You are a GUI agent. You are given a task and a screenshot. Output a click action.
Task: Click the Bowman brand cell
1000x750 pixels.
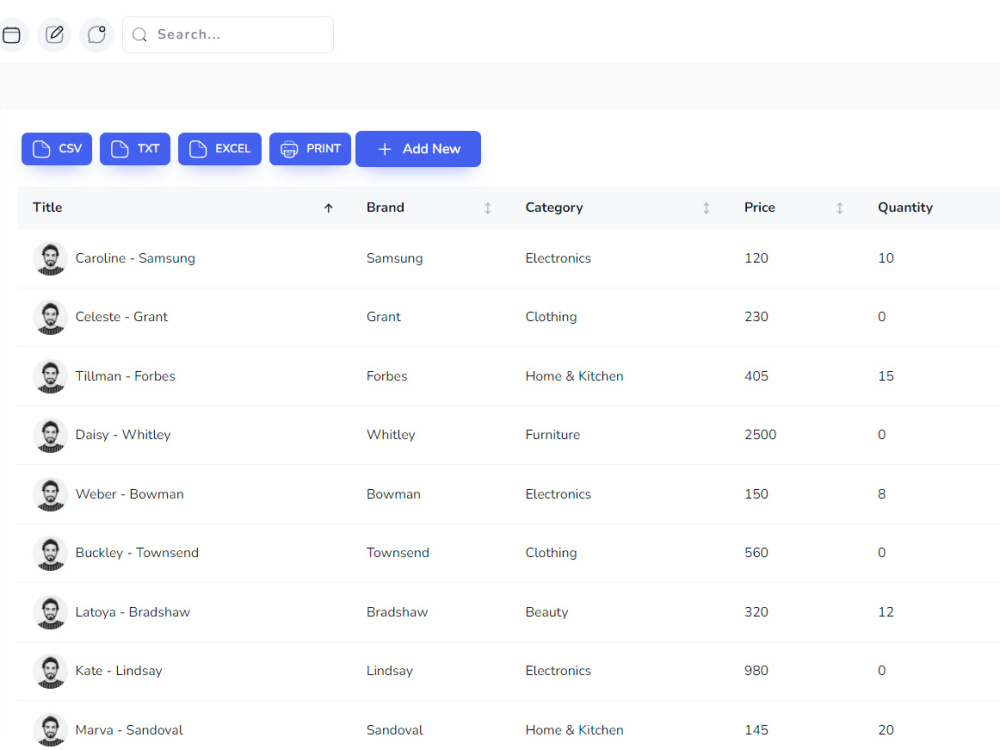coord(393,494)
